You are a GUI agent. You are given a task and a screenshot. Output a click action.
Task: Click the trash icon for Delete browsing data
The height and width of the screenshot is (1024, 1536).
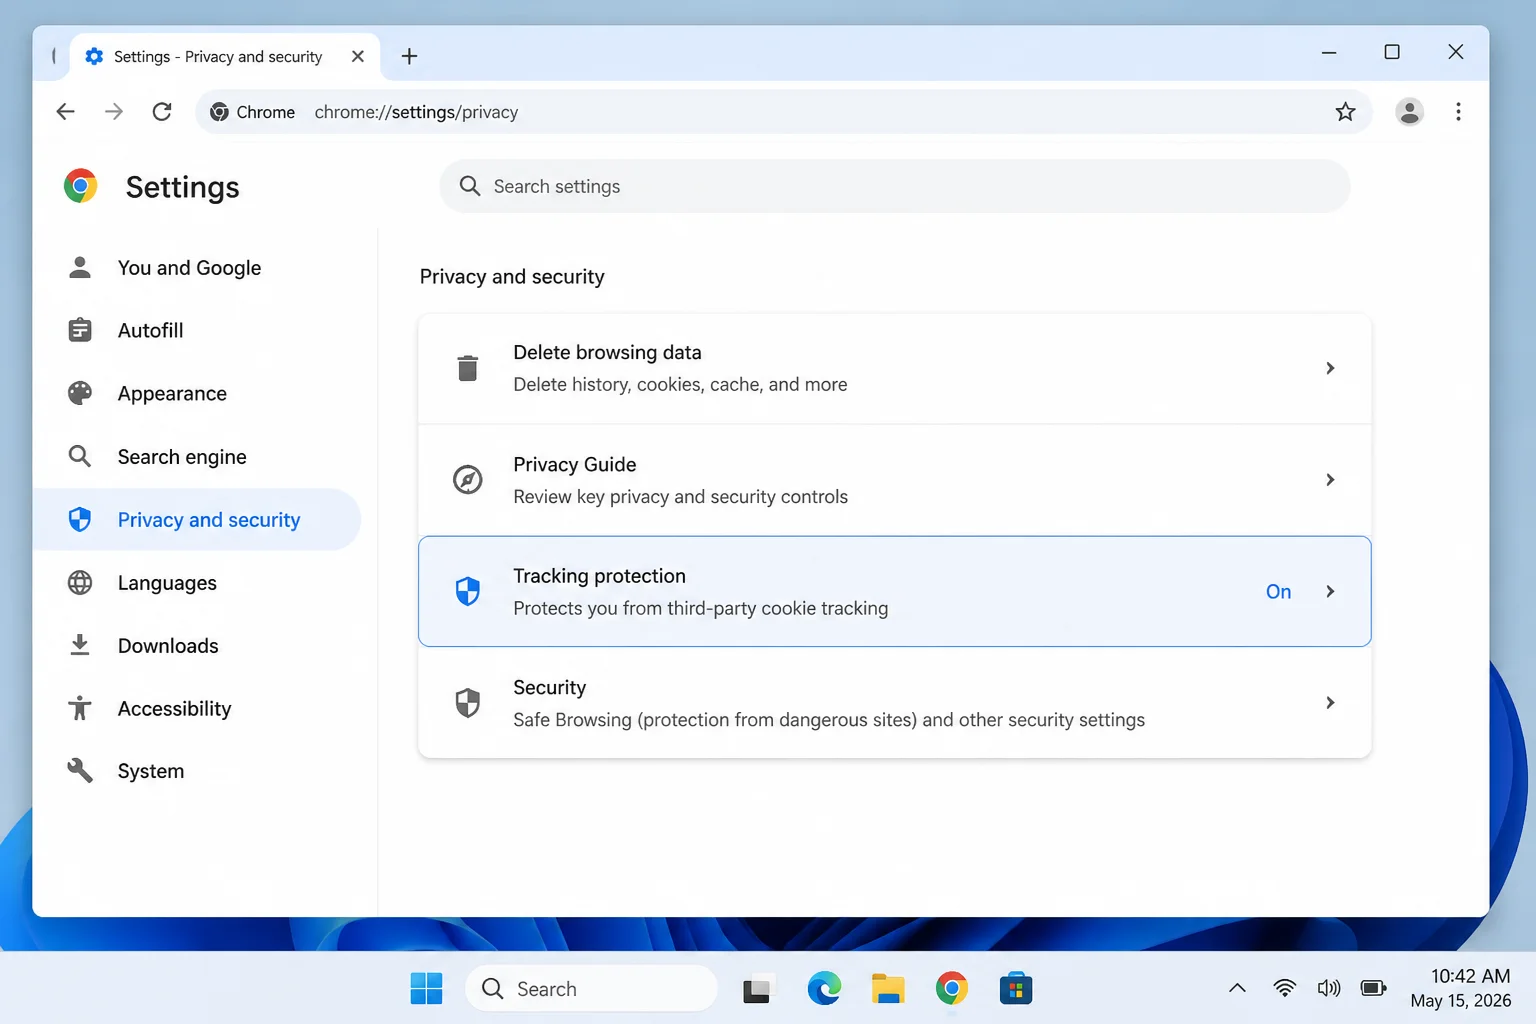[467, 368]
